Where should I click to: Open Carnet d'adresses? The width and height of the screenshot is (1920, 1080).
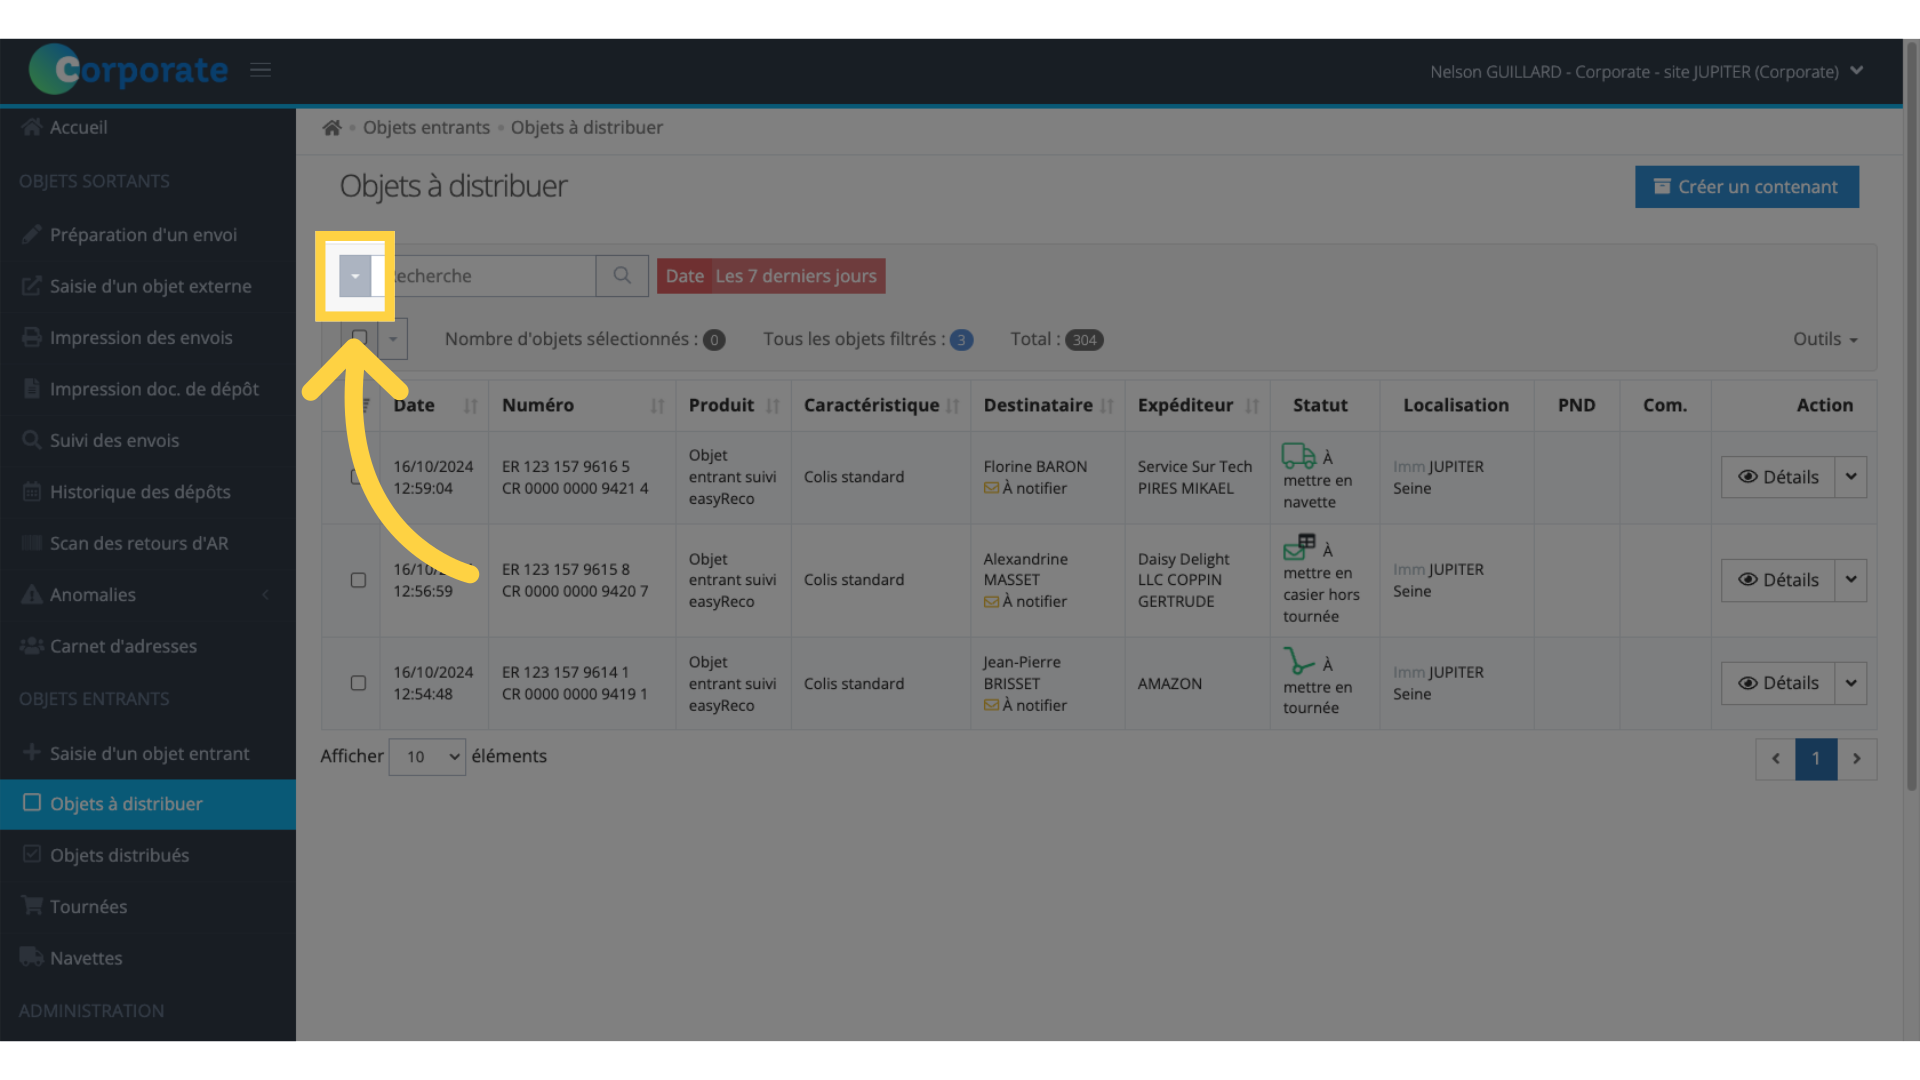[148, 647]
